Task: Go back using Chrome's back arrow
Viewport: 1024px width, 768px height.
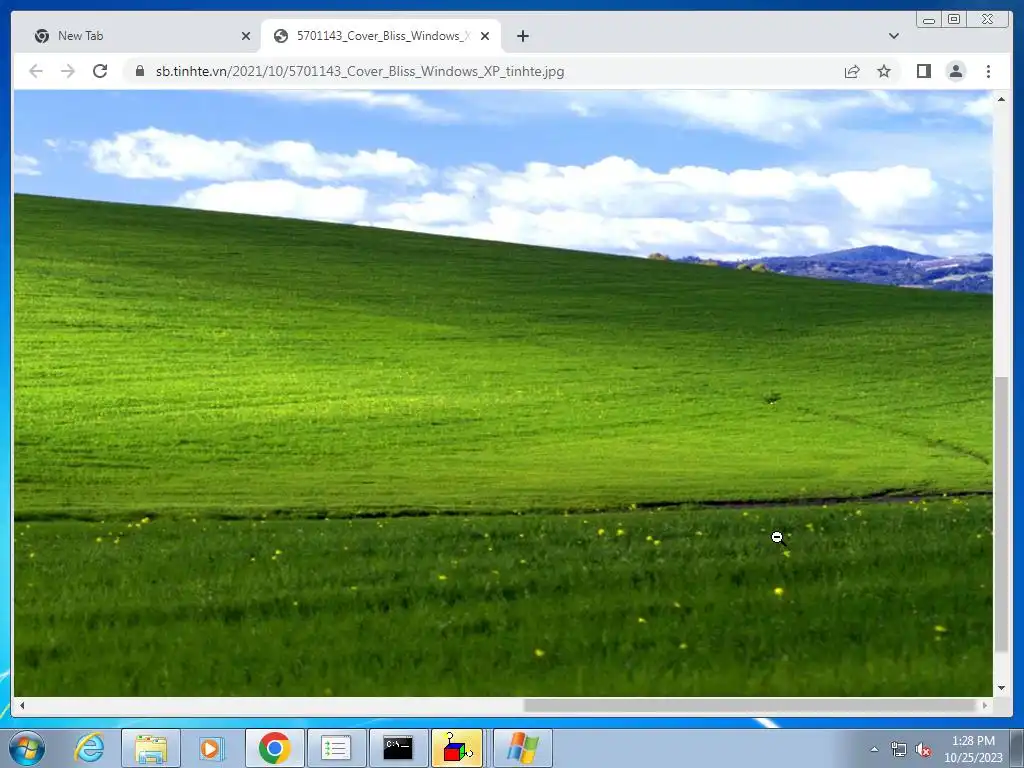Action: tap(36, 71)
